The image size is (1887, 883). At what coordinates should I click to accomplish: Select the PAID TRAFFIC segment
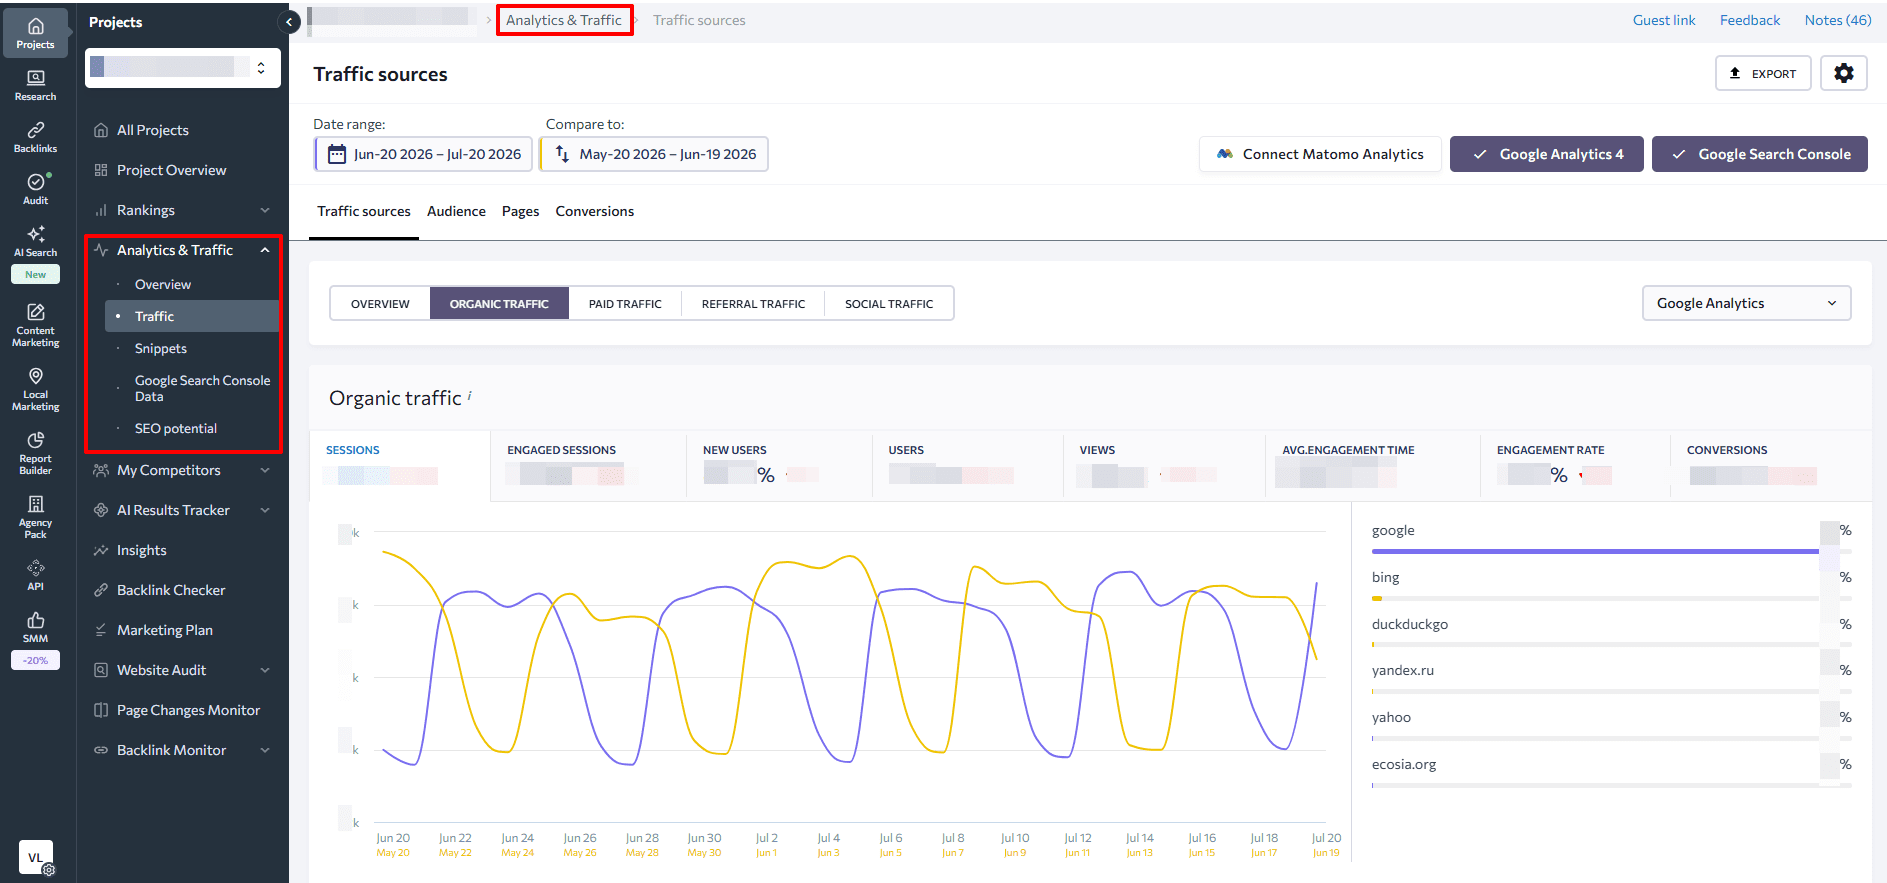coord(625,303)
